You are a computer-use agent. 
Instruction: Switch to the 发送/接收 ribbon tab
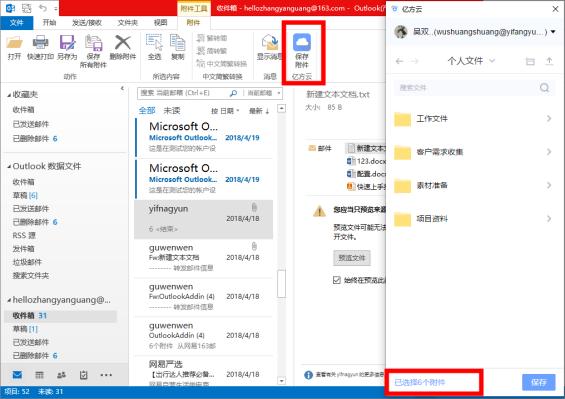tap(87, 23)
